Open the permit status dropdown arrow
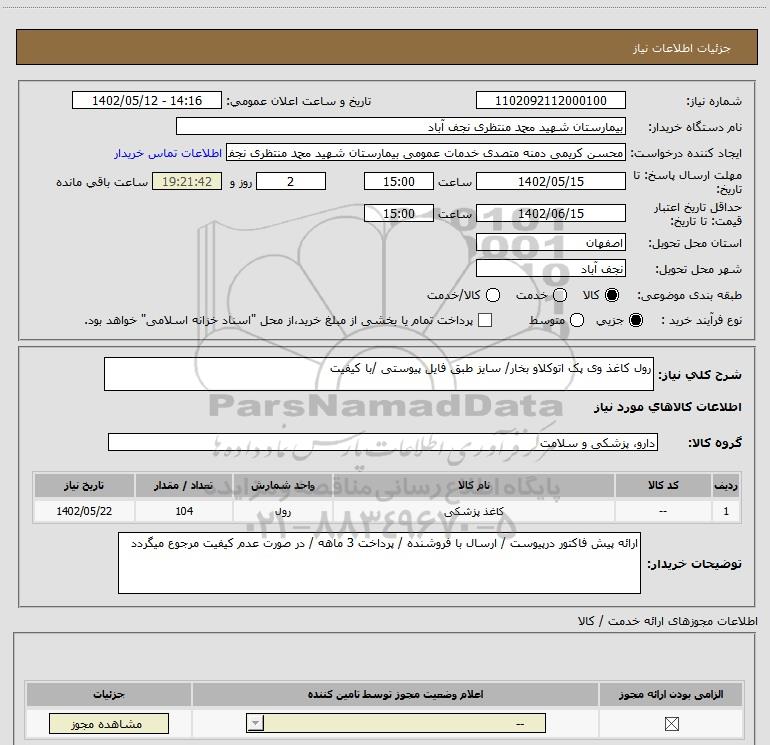 click(x=255, y=723)
